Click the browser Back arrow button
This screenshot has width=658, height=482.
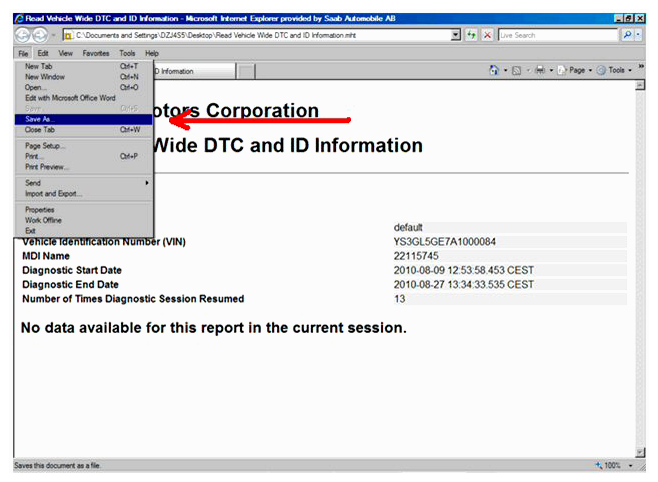23,35
